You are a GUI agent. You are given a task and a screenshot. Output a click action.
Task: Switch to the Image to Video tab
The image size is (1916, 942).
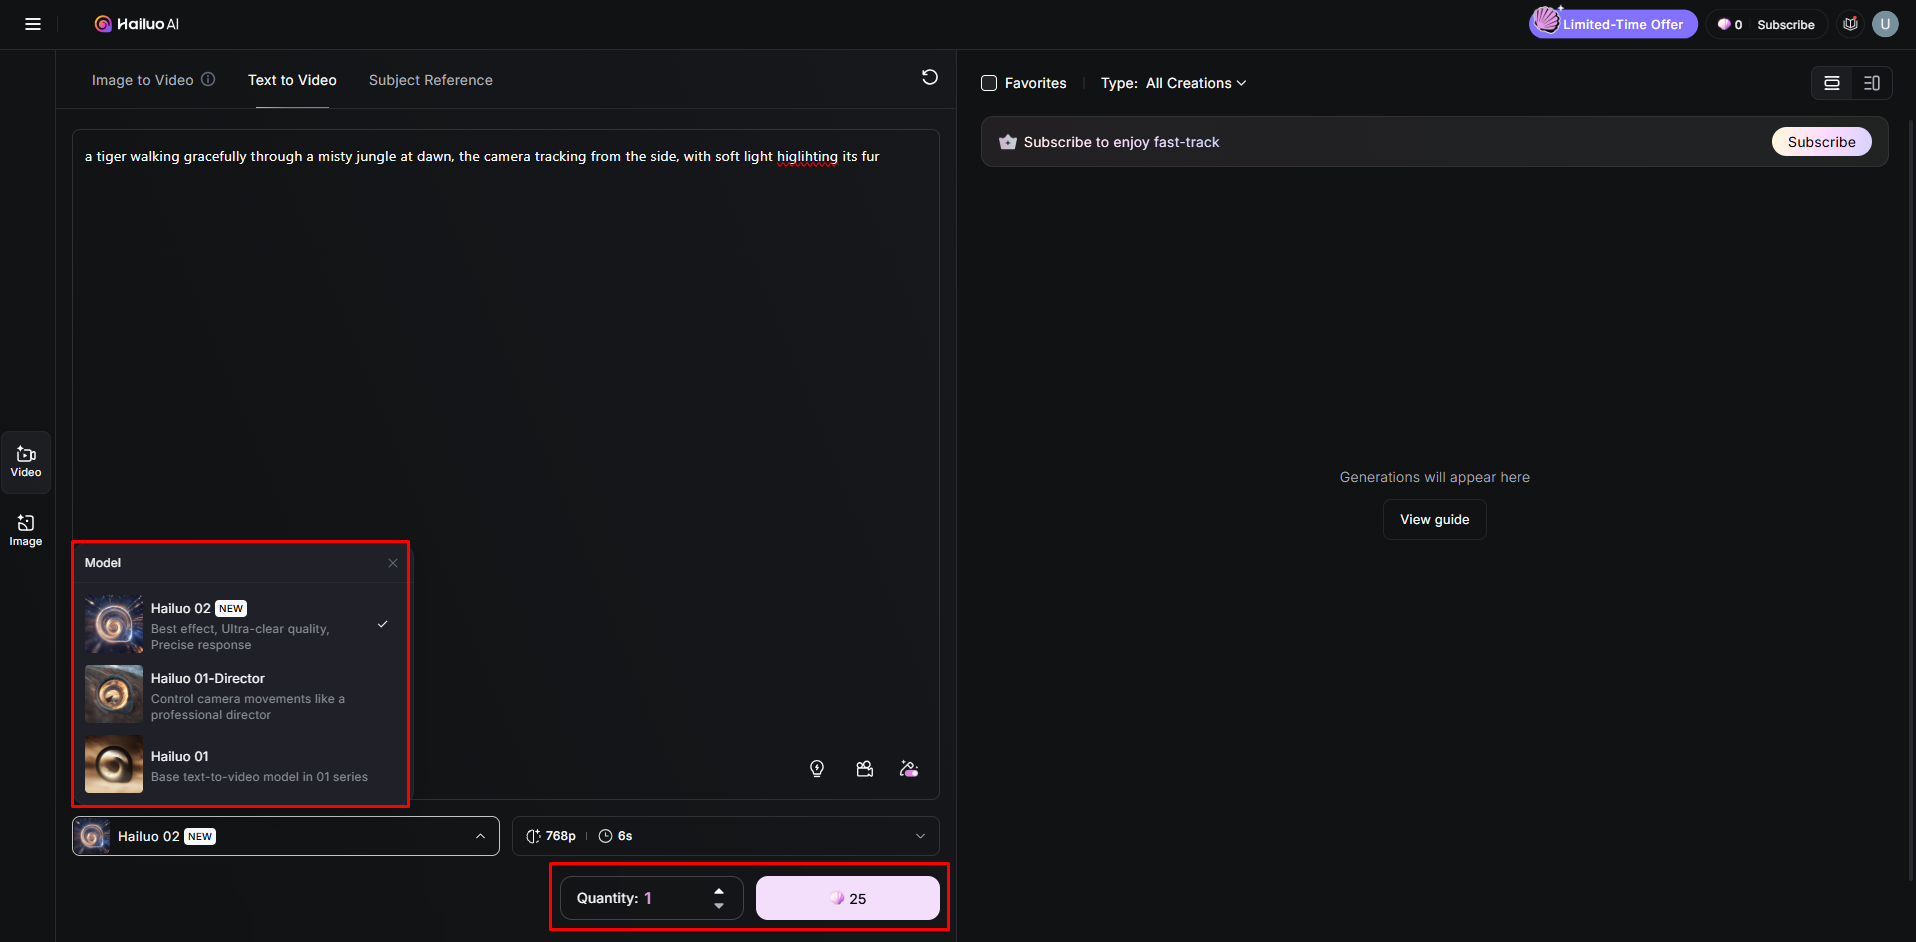click(142, 80)
